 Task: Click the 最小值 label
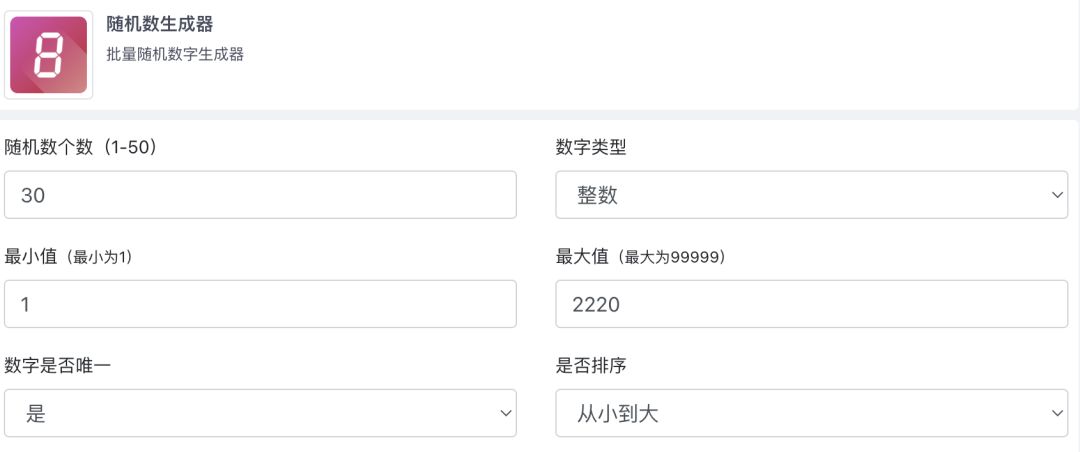click(x=33, y=257)
